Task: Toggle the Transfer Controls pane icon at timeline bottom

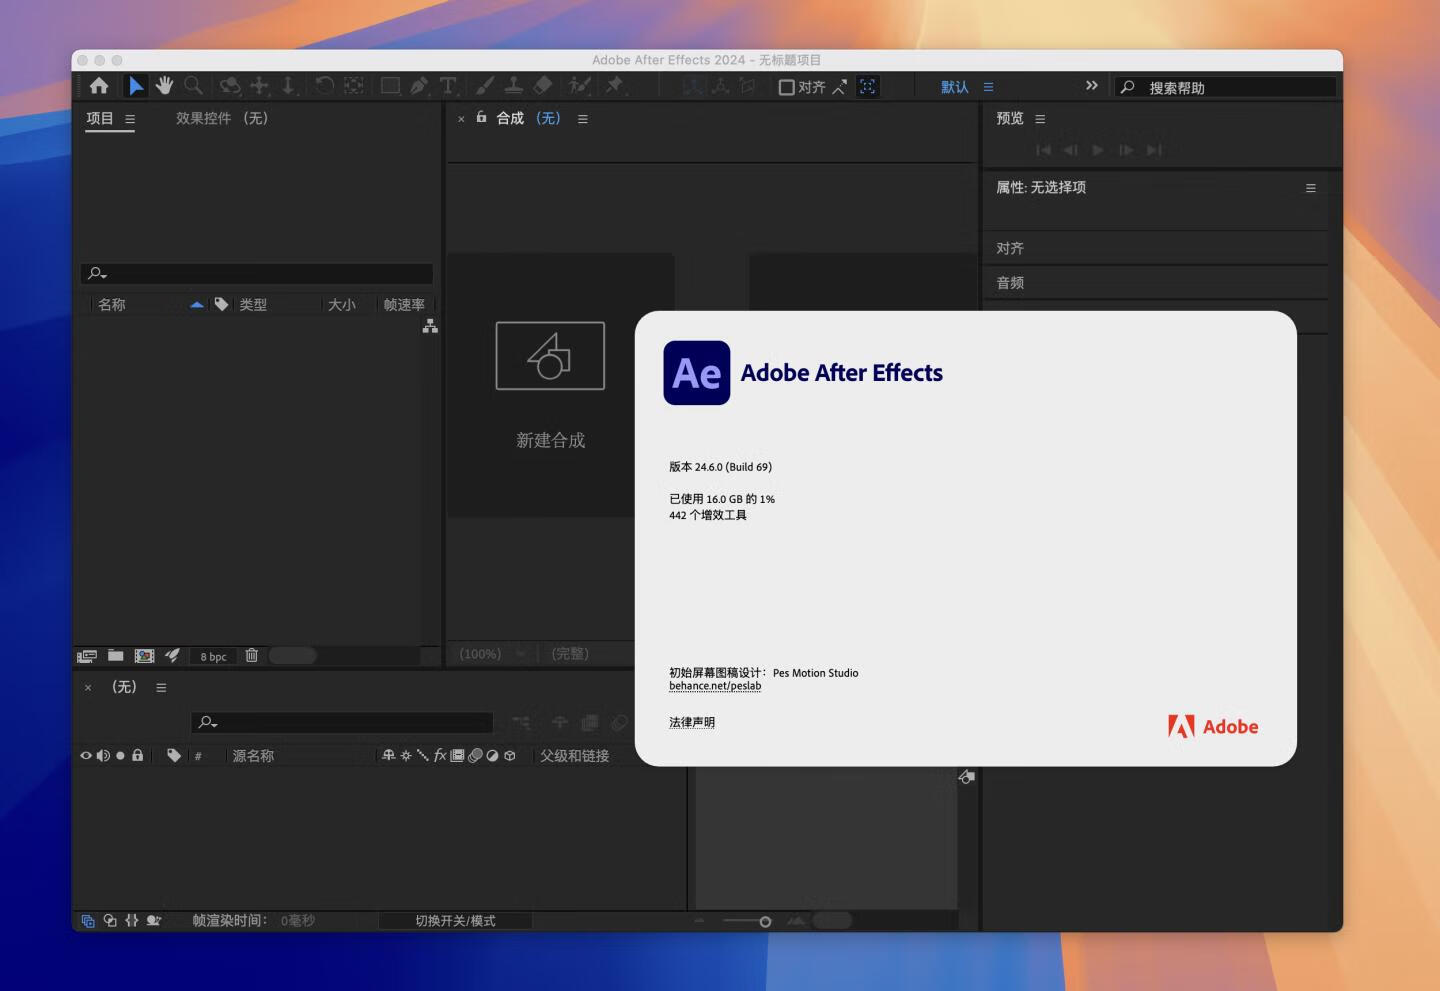Action: 110,920
